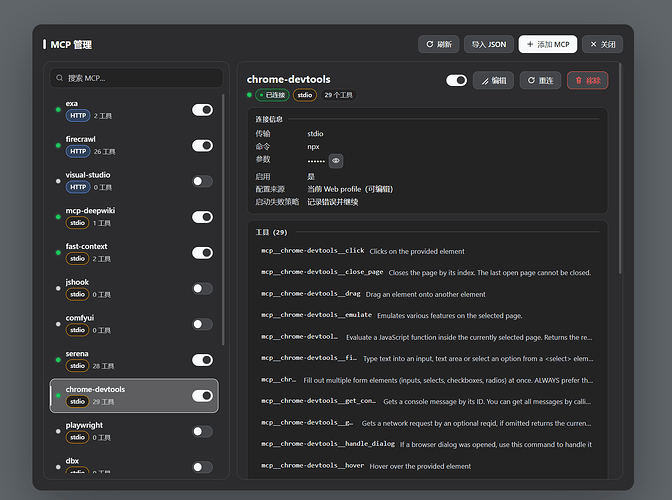Click the 已连接 status badge
The height and width of the screenshot is (500, 672).
272,95
